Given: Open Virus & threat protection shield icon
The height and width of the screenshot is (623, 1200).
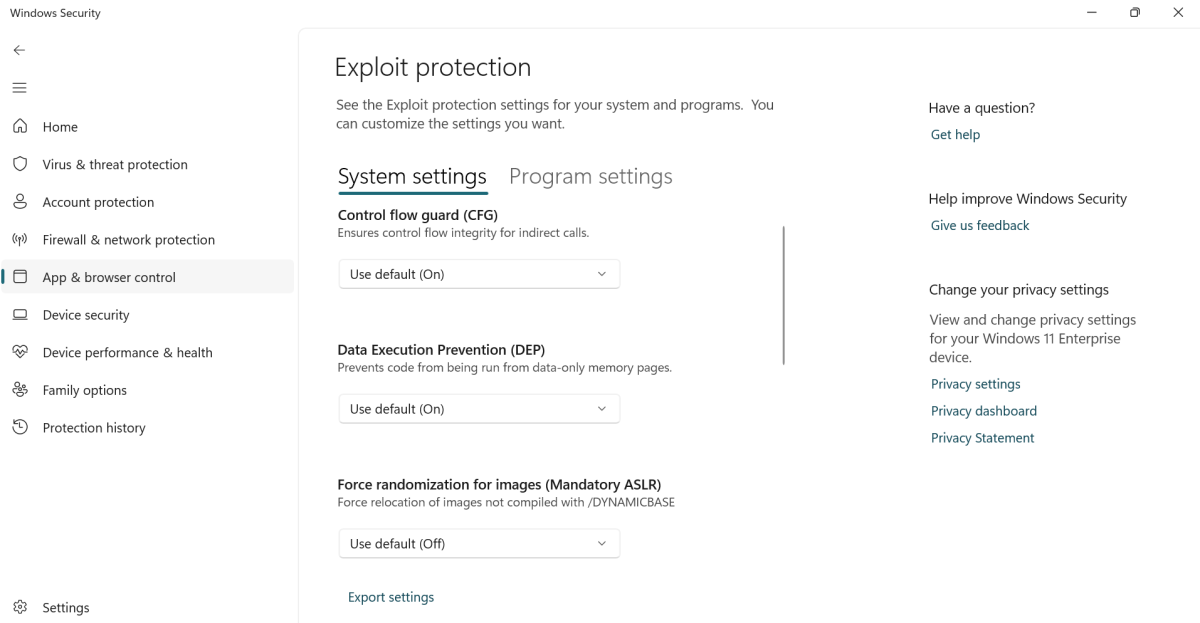Looking at the screenshot, I should (19, 164).
